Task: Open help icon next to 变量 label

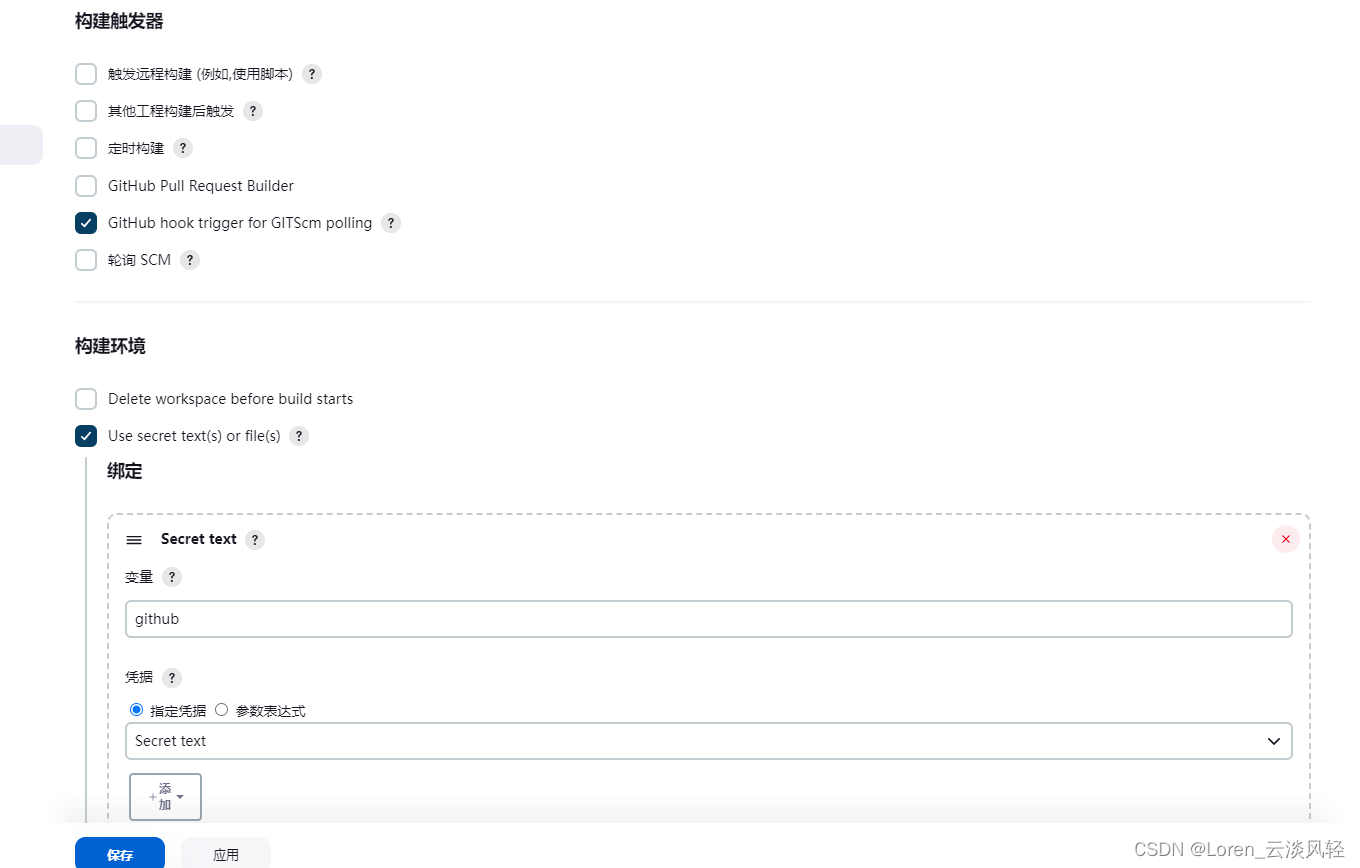Action: 172,577
